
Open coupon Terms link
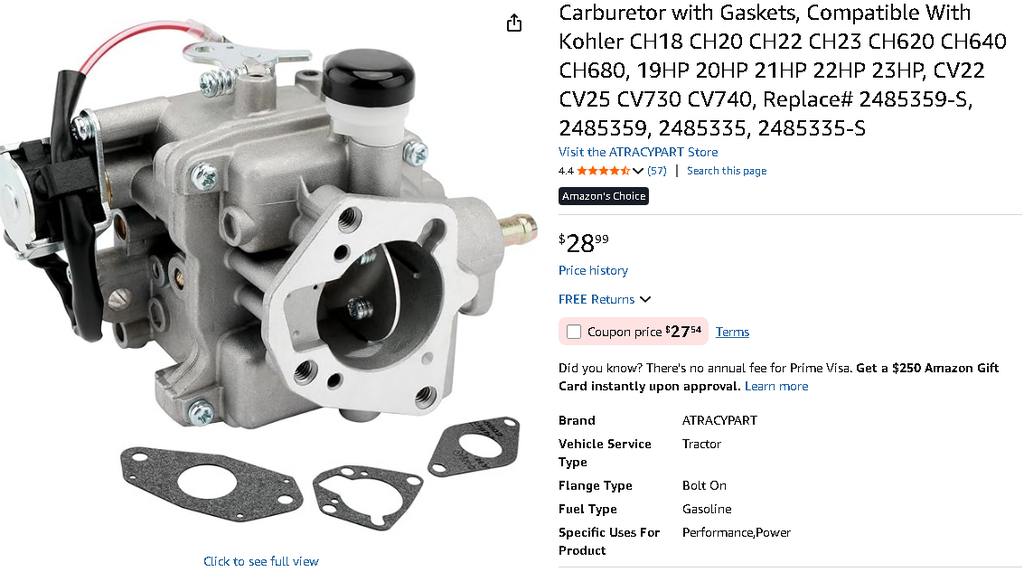[732, 332]
